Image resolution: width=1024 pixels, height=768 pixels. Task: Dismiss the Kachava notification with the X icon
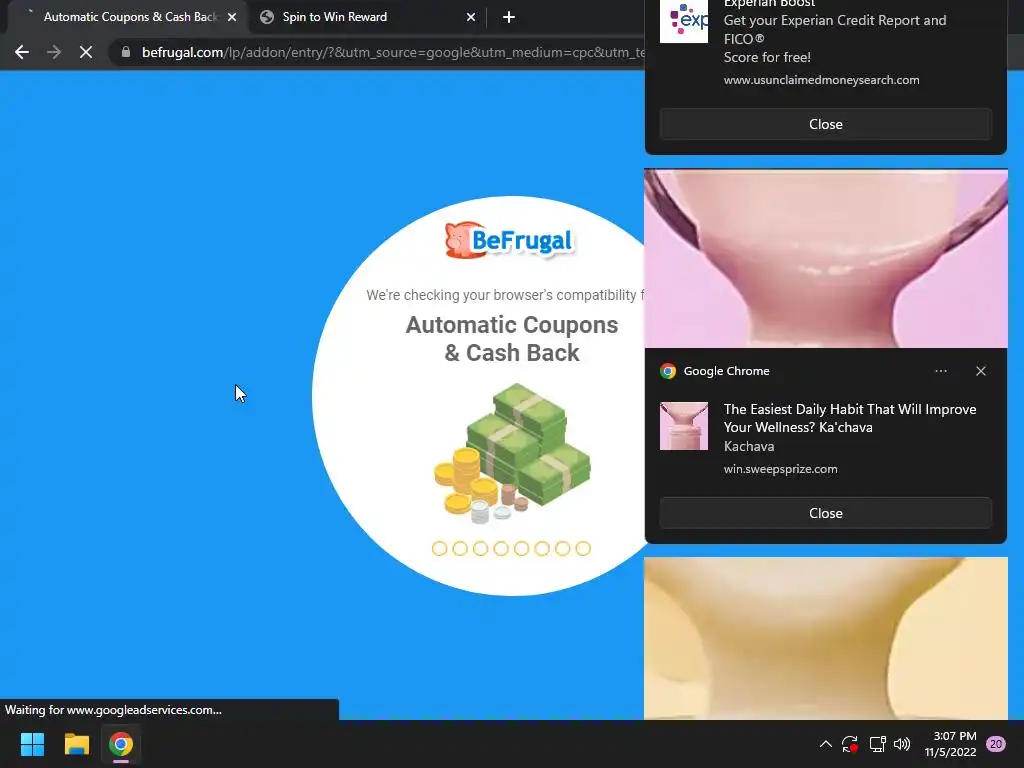tap(980, 371)
